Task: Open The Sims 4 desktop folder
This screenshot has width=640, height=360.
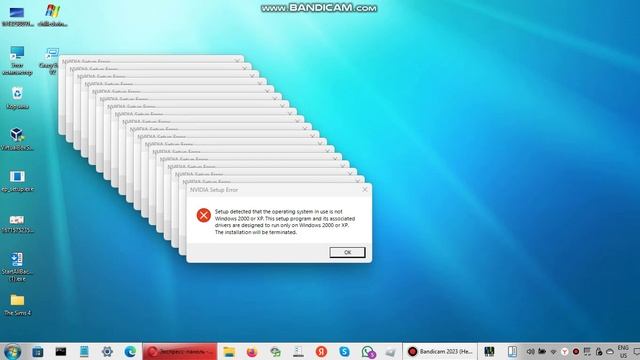Action: [17, 304]
